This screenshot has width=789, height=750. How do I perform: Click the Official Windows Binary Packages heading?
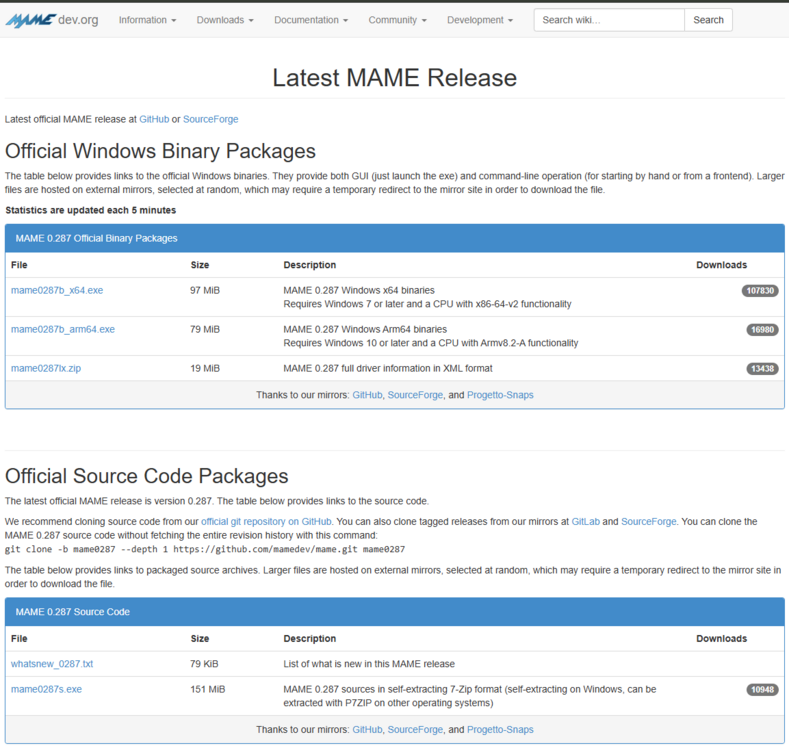[x=160, y=151]
